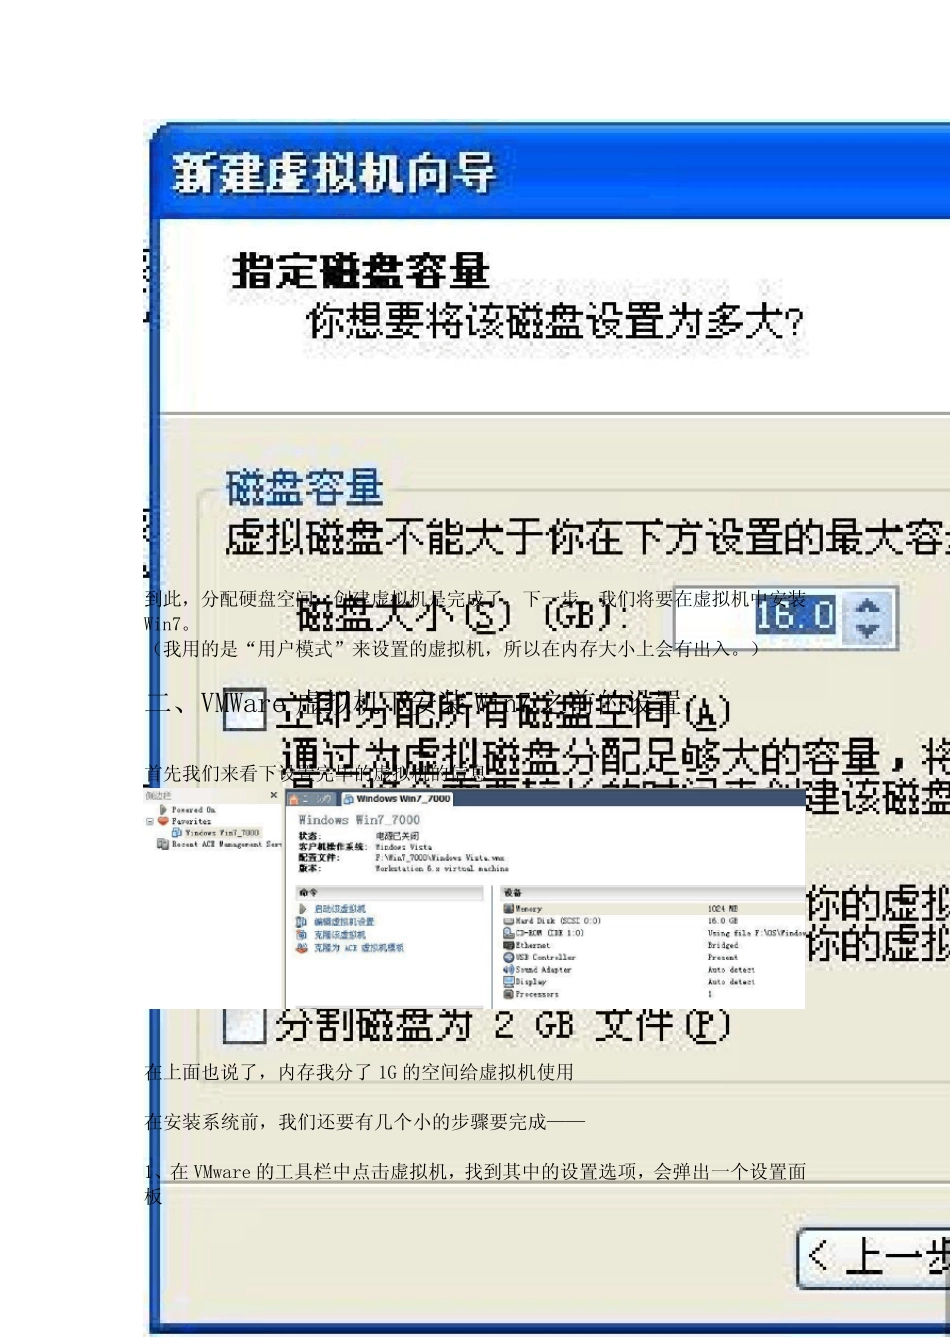Tick the 分割磁盘为 2 GB 文件(P) checkbox
The height and width of the screenshot is (1344, 950).
(x=245, y=1025)
